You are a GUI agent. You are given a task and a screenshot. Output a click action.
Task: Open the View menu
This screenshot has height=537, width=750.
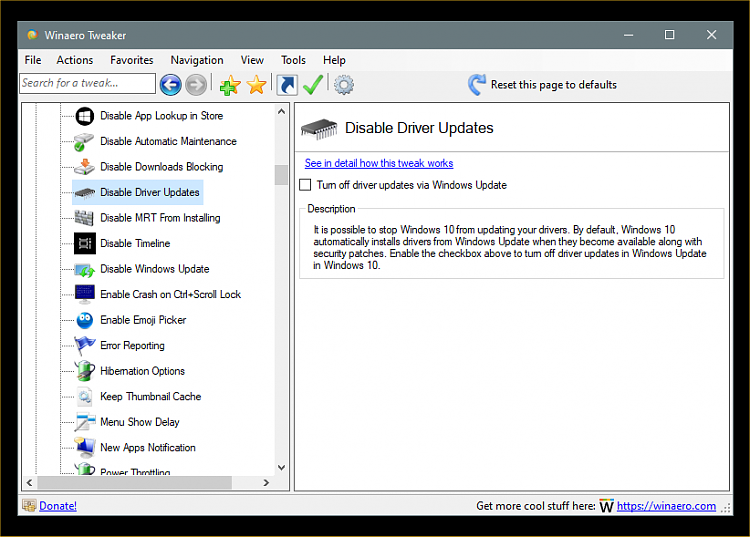[x=252, y=60]
